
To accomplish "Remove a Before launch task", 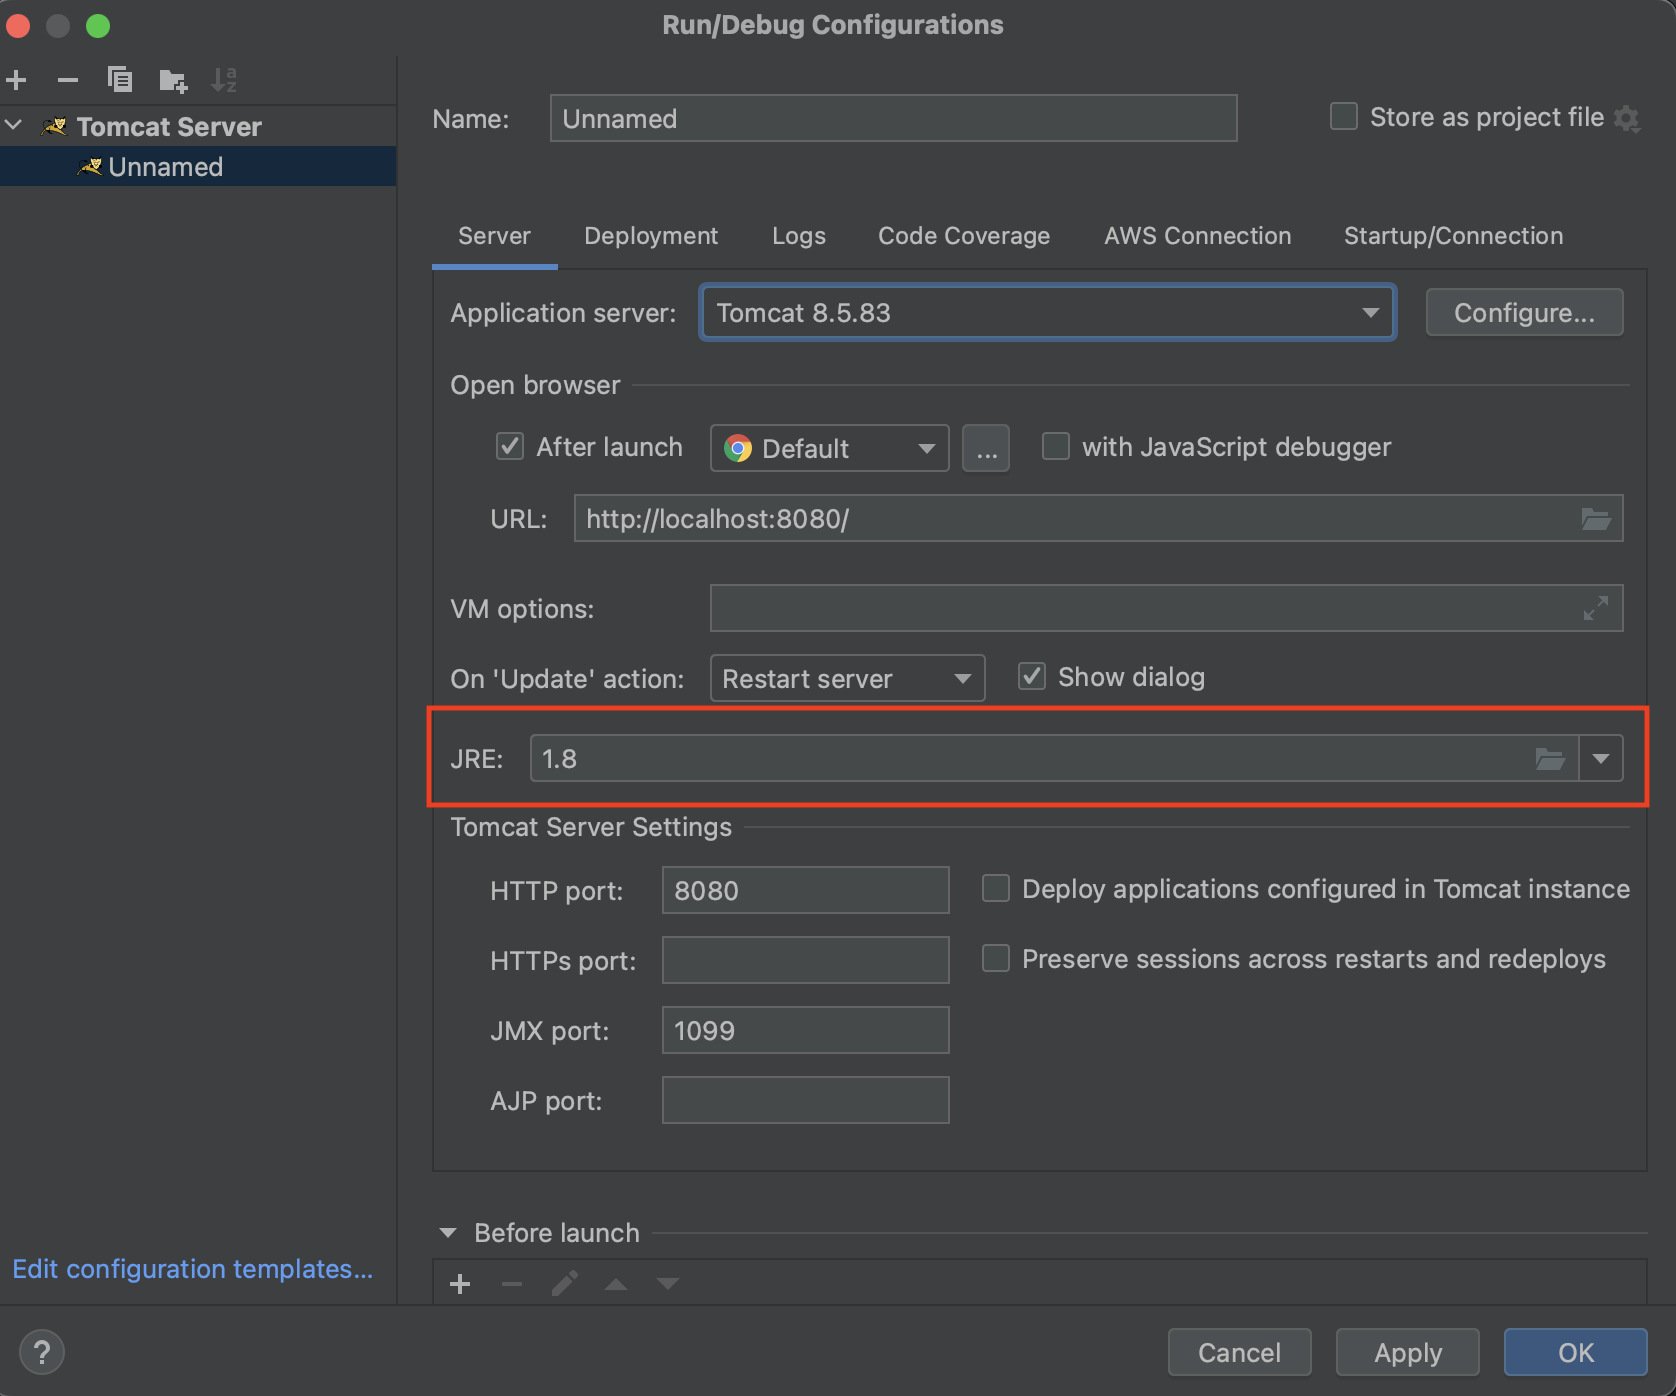I will click(x=512, y=1284).
